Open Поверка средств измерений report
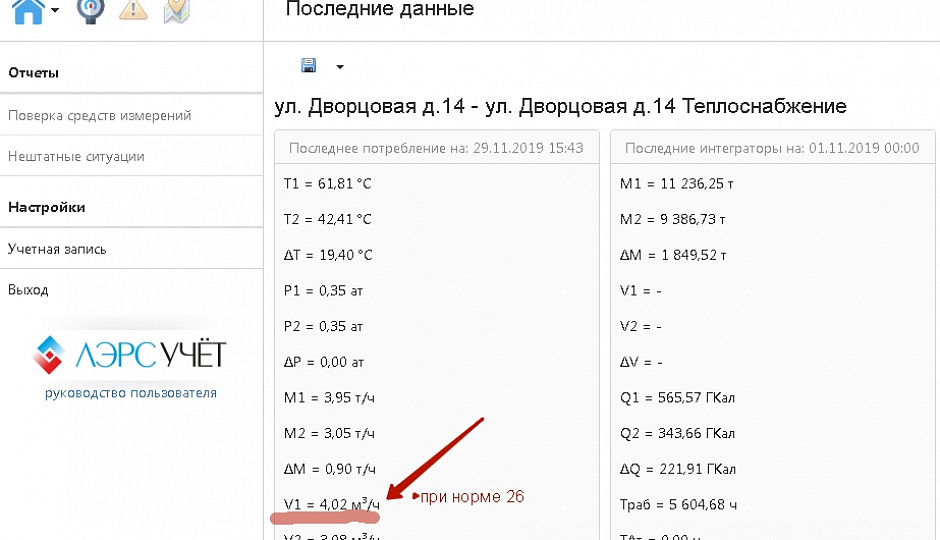This screenshot has height=540, width=940. point(99,115)
